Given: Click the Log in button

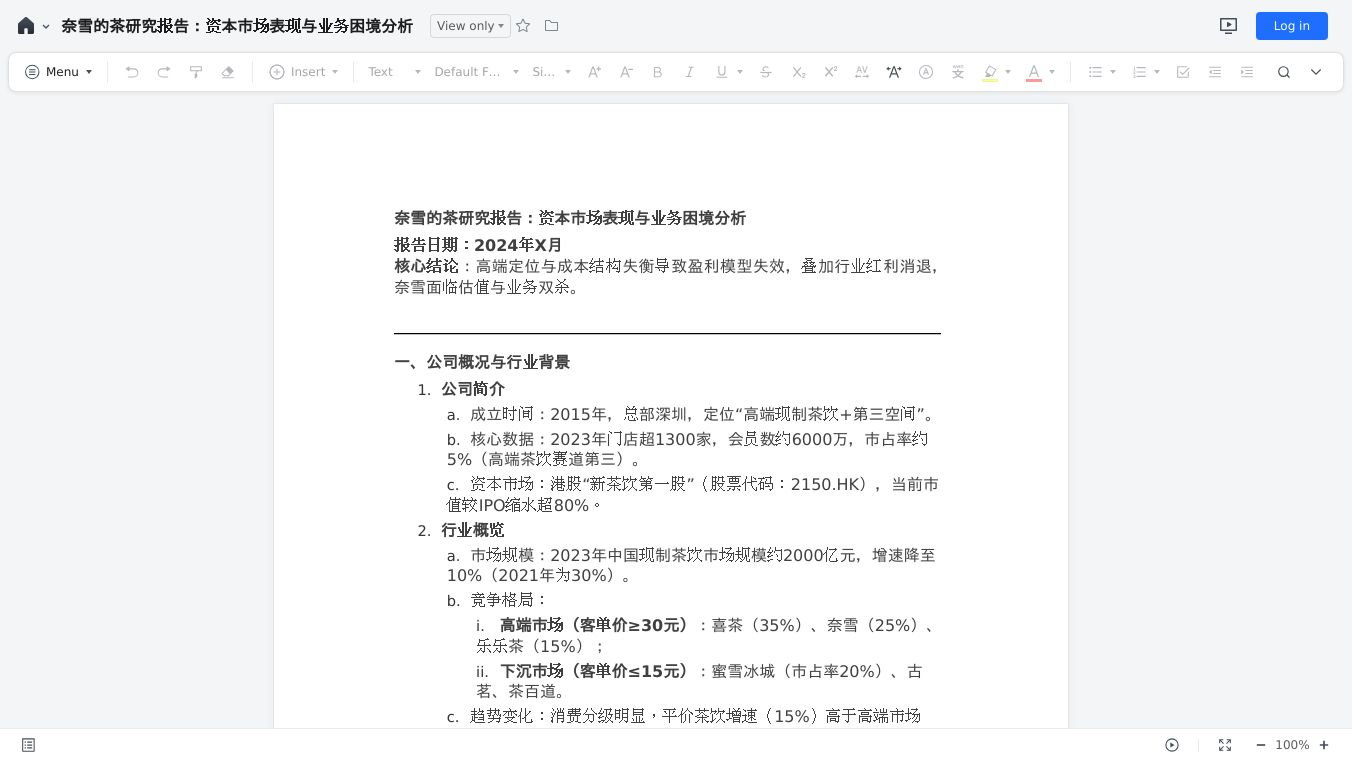Looking at the screenshot, I should point(1291,26).
